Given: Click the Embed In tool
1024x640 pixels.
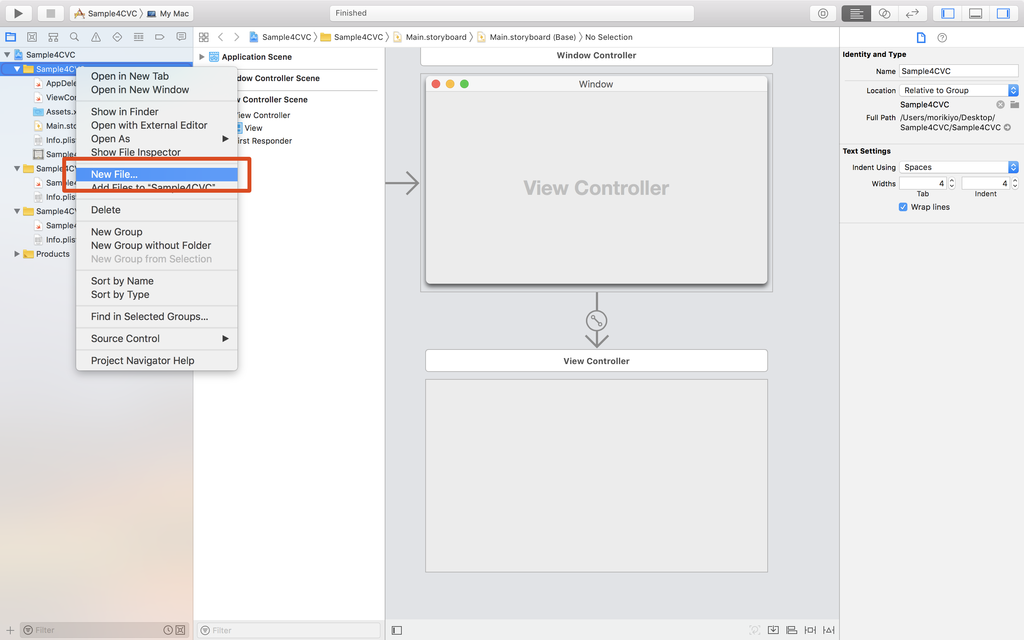Looking at the screenshot, I should coord(773,630).
